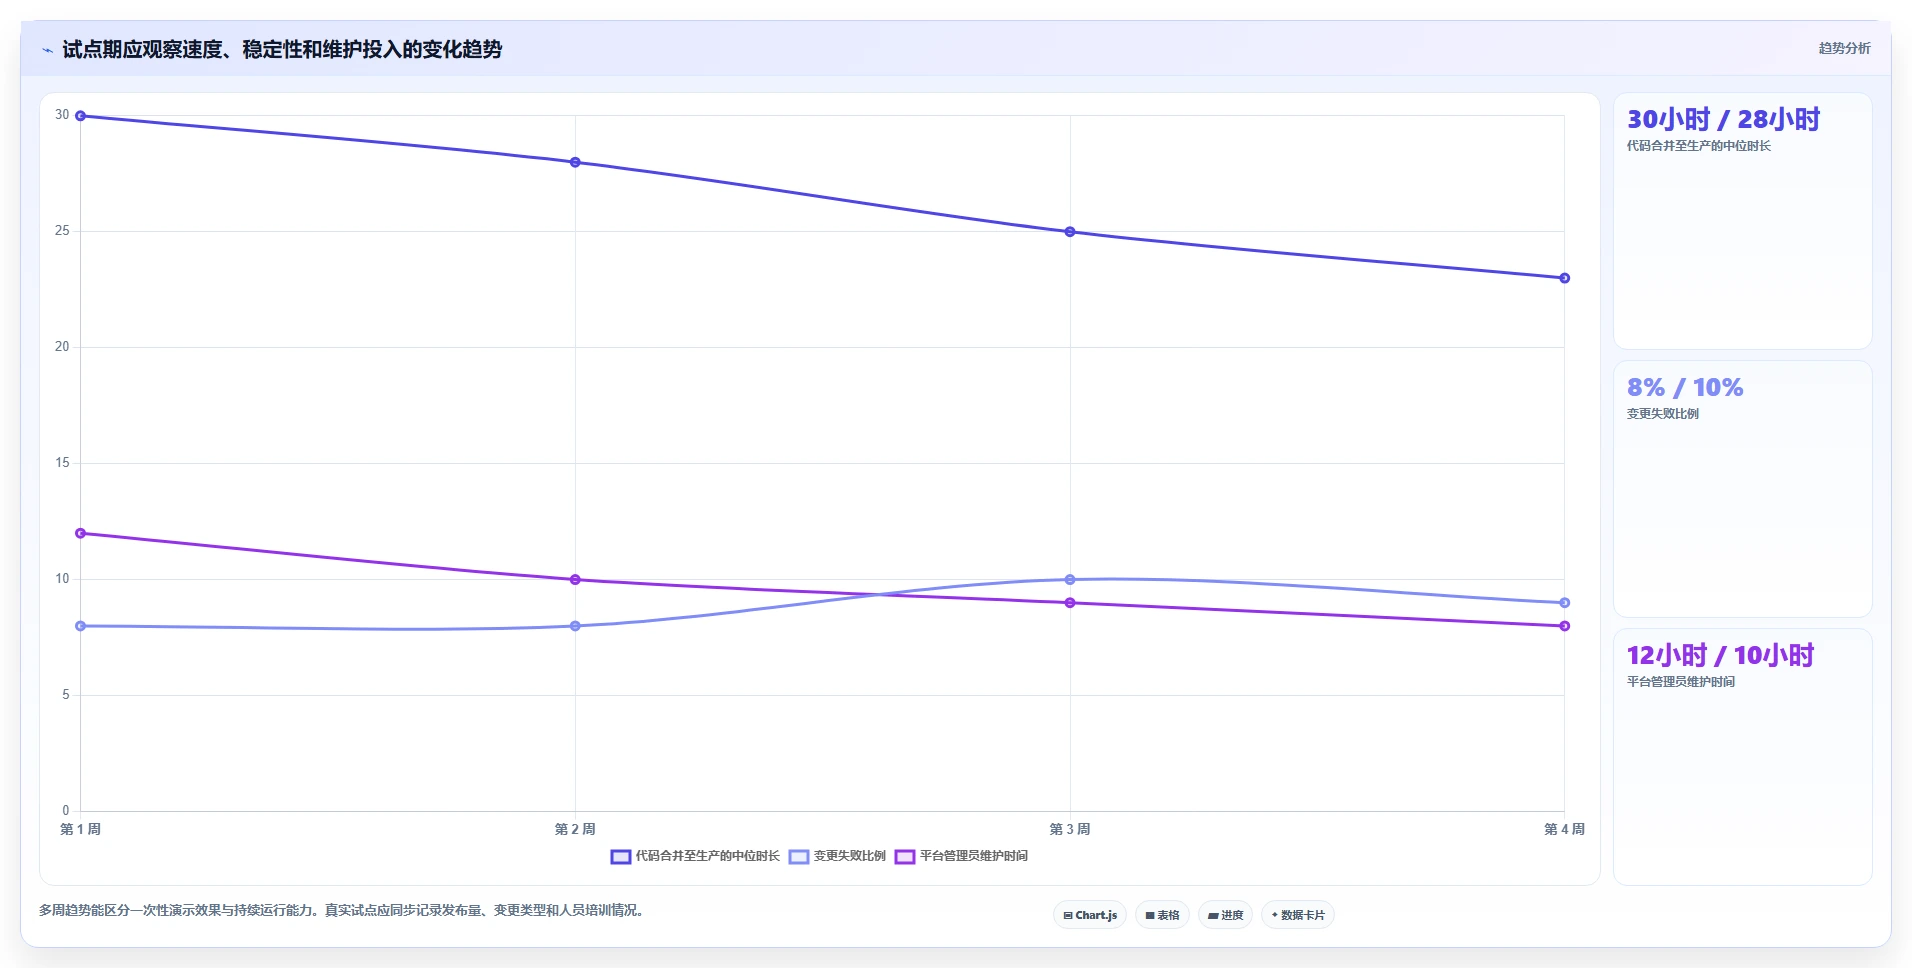Click week 4 purple maintenance point at 8

[1565, 626]
